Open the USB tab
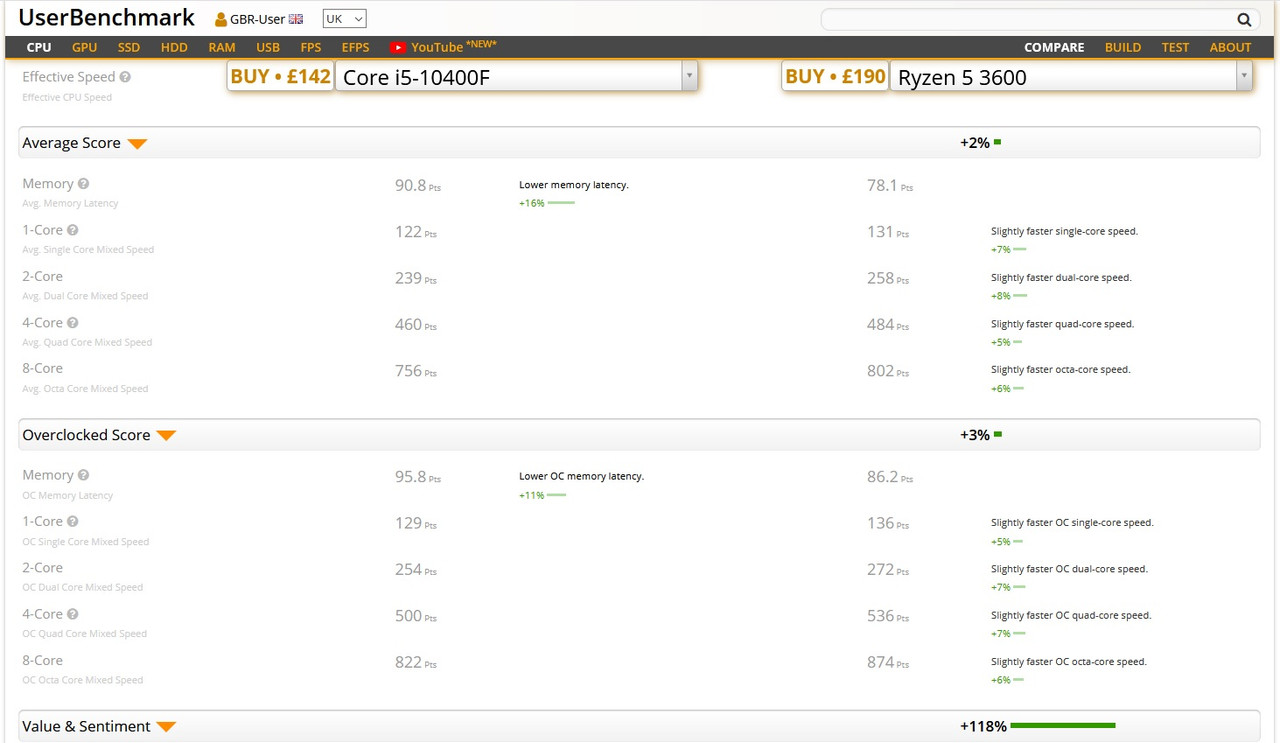The height and width of the screenshot is (743, 1280). (268, 47)
